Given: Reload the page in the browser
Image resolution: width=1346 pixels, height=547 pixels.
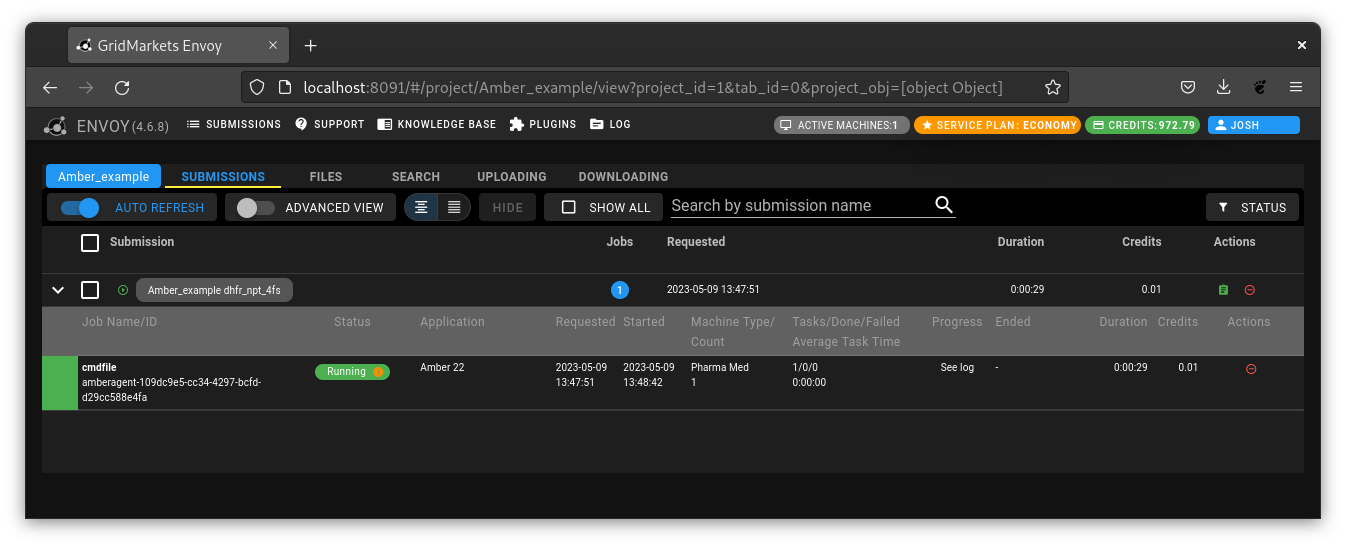Looking at the screenshot, I should coord(122,88).
